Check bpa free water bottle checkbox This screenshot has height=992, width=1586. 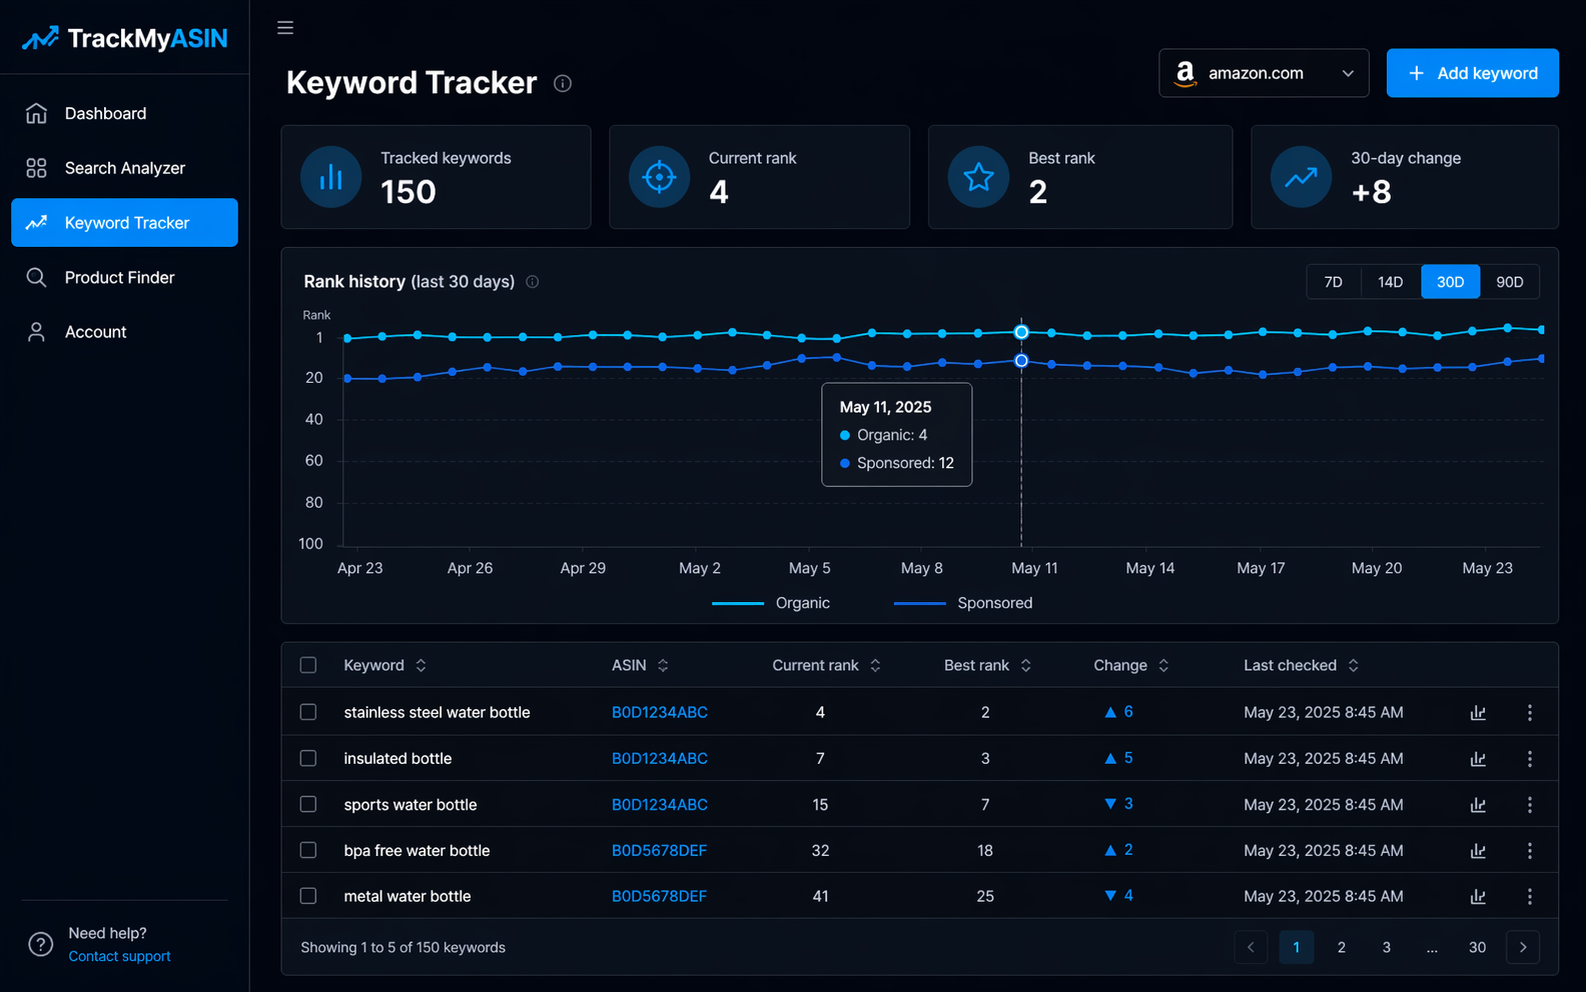308,850
